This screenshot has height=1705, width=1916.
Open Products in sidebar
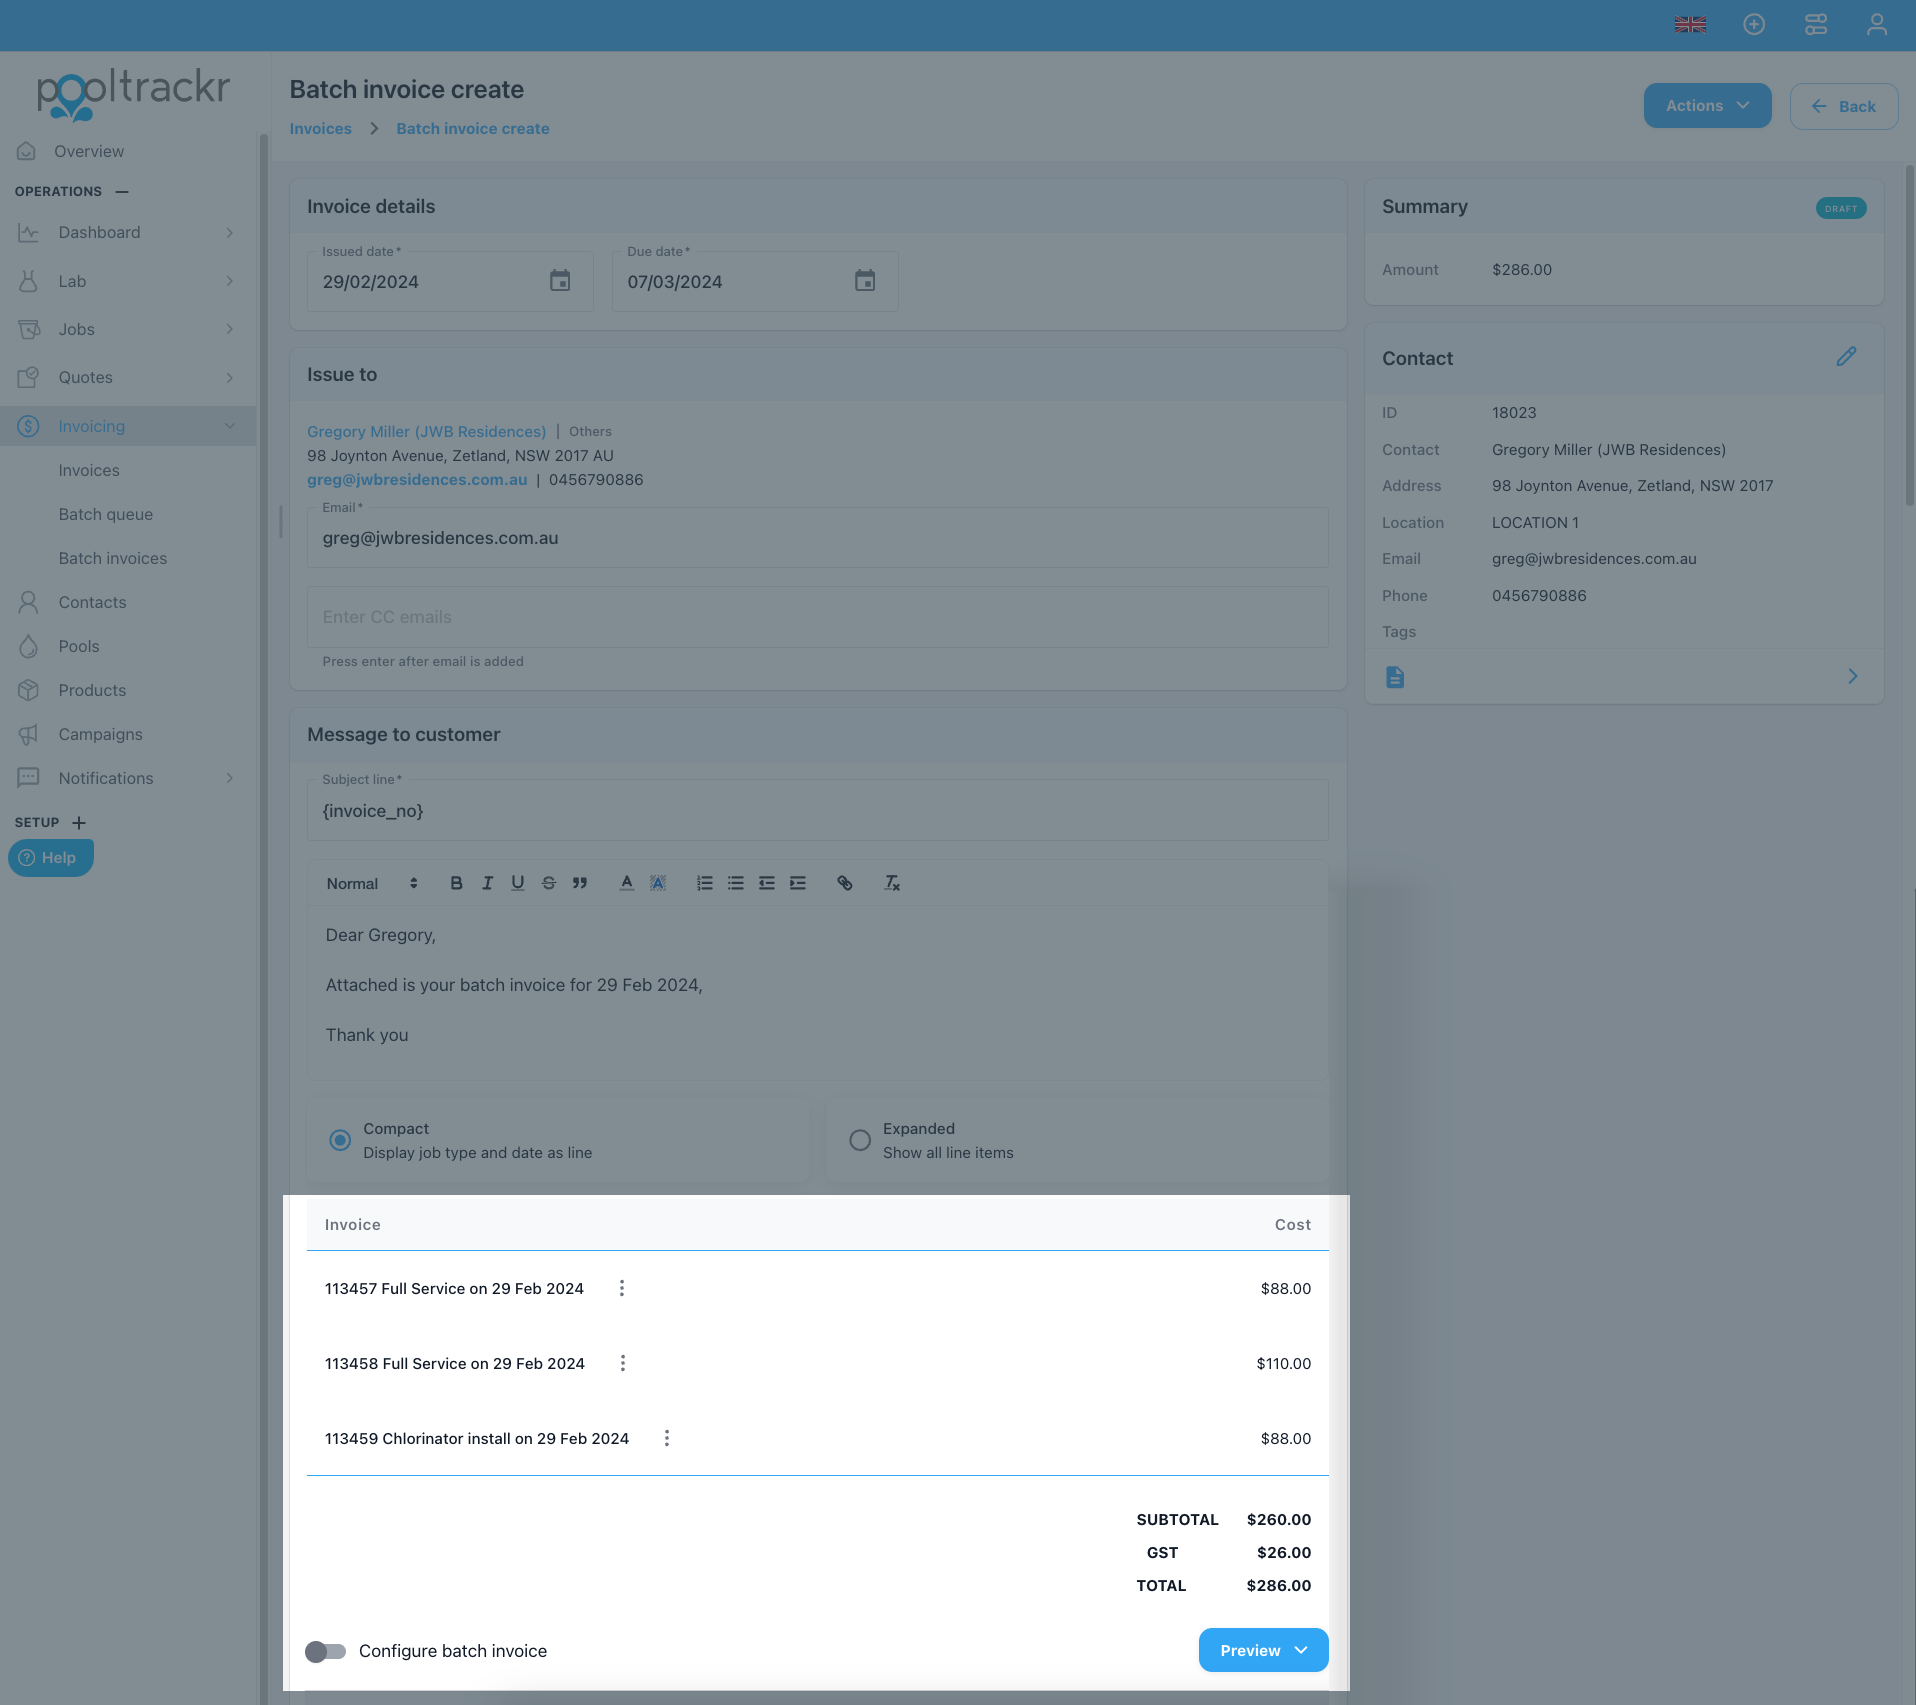click(92, 690)
